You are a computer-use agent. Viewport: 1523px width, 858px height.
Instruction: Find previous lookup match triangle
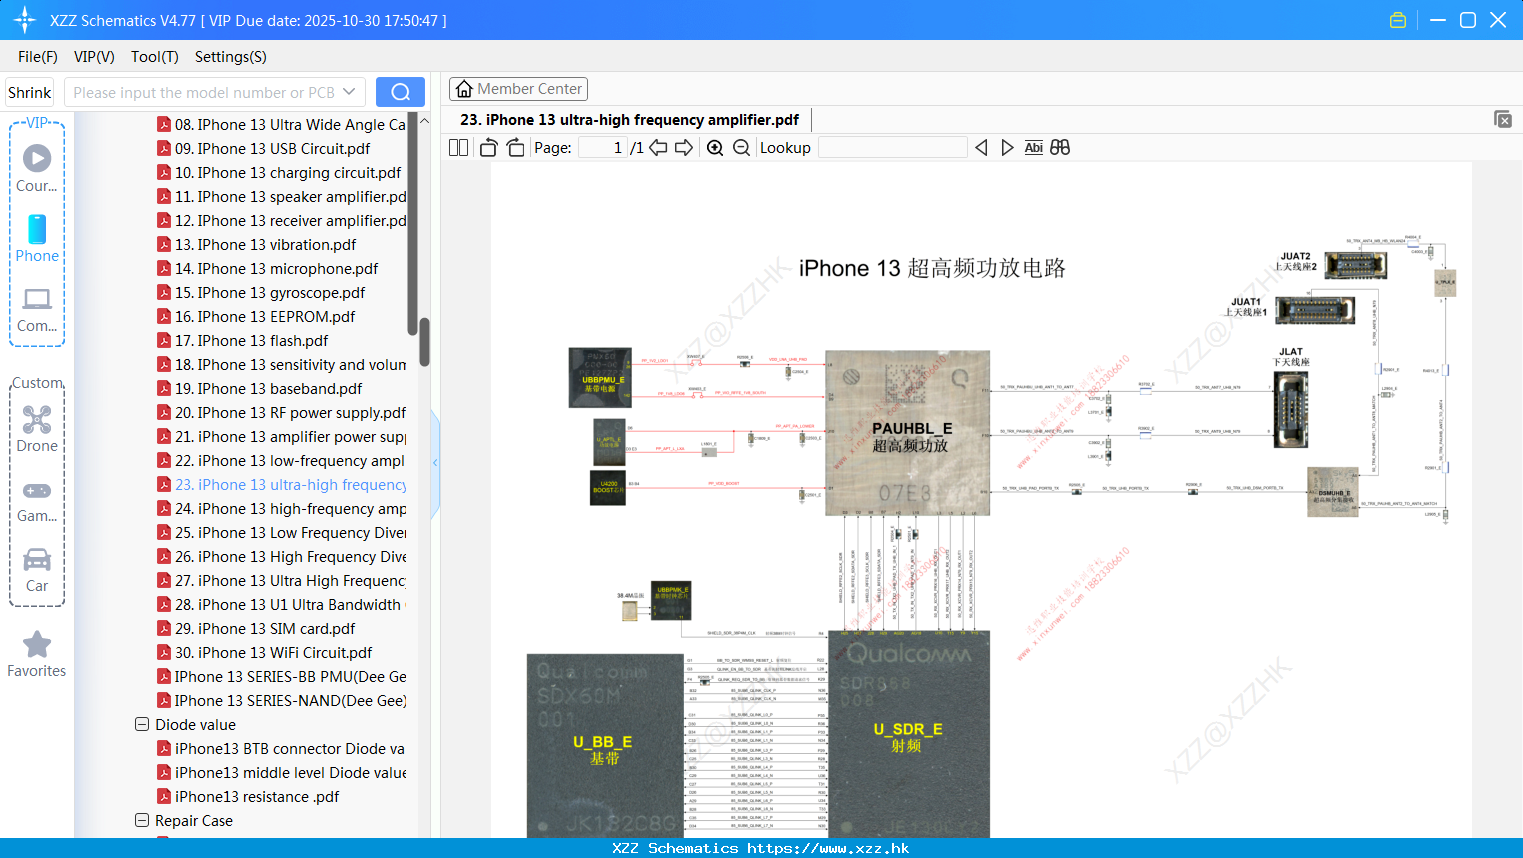pyautogui.click(x=981, y=147)
